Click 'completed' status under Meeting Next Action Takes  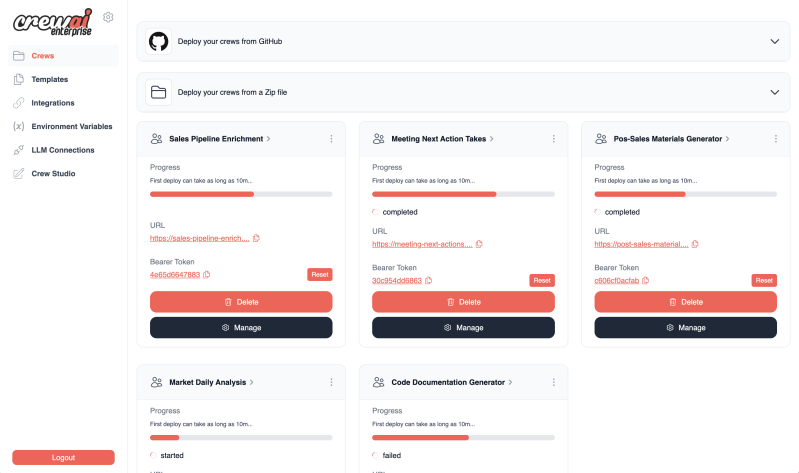click(400, 212)
